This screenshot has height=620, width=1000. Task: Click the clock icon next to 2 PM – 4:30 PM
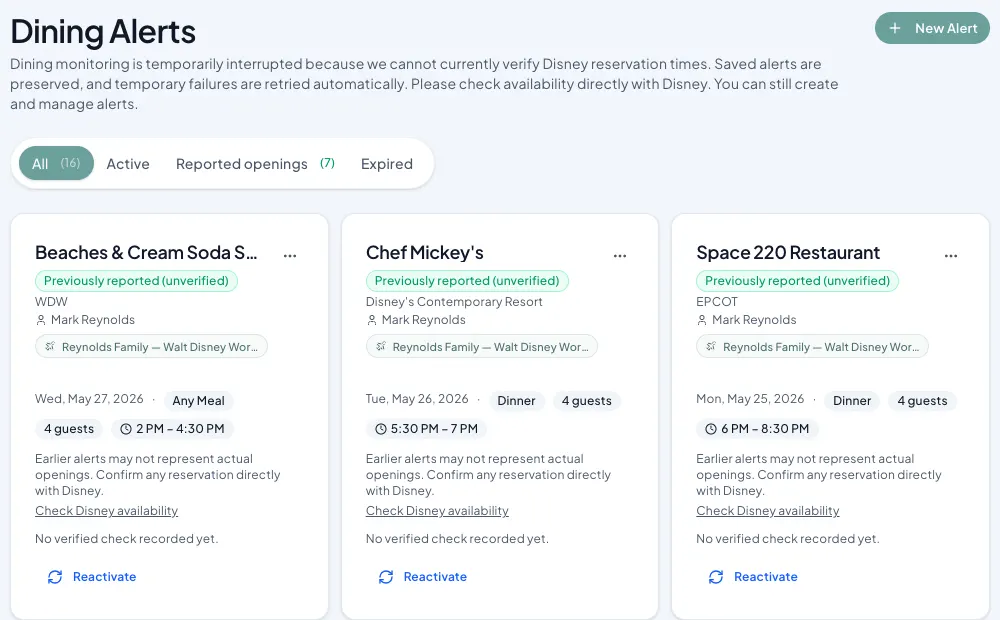[x=126, y=429]
